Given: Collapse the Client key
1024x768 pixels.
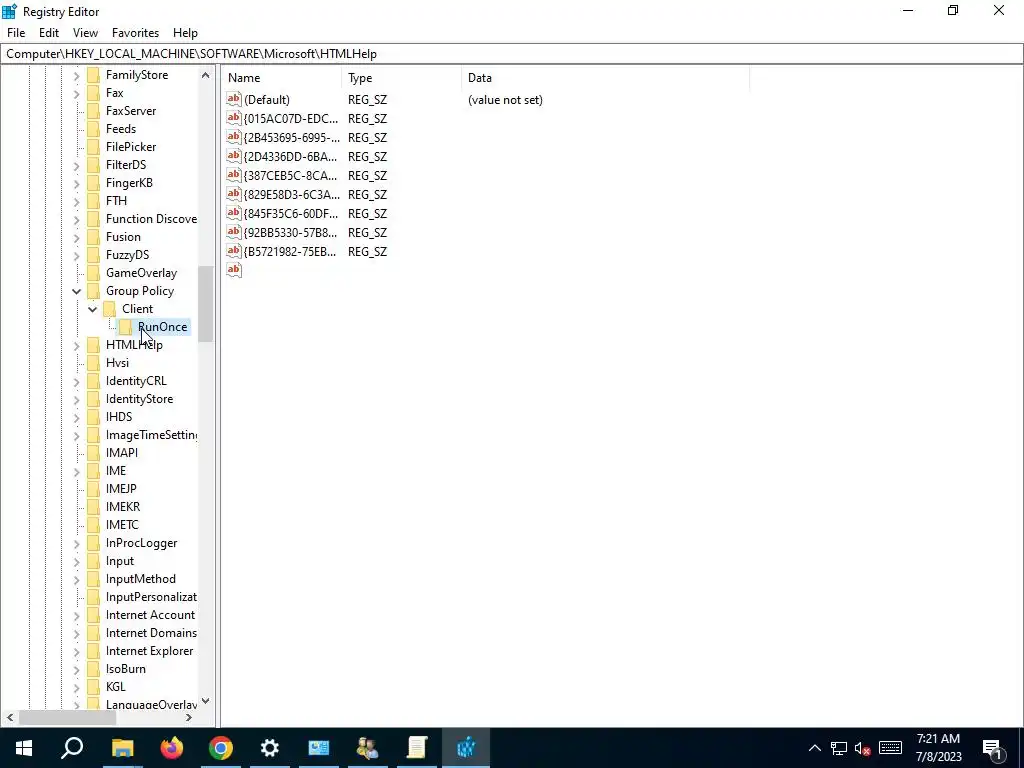Looking at the screenshot, I should pos(93,309).
